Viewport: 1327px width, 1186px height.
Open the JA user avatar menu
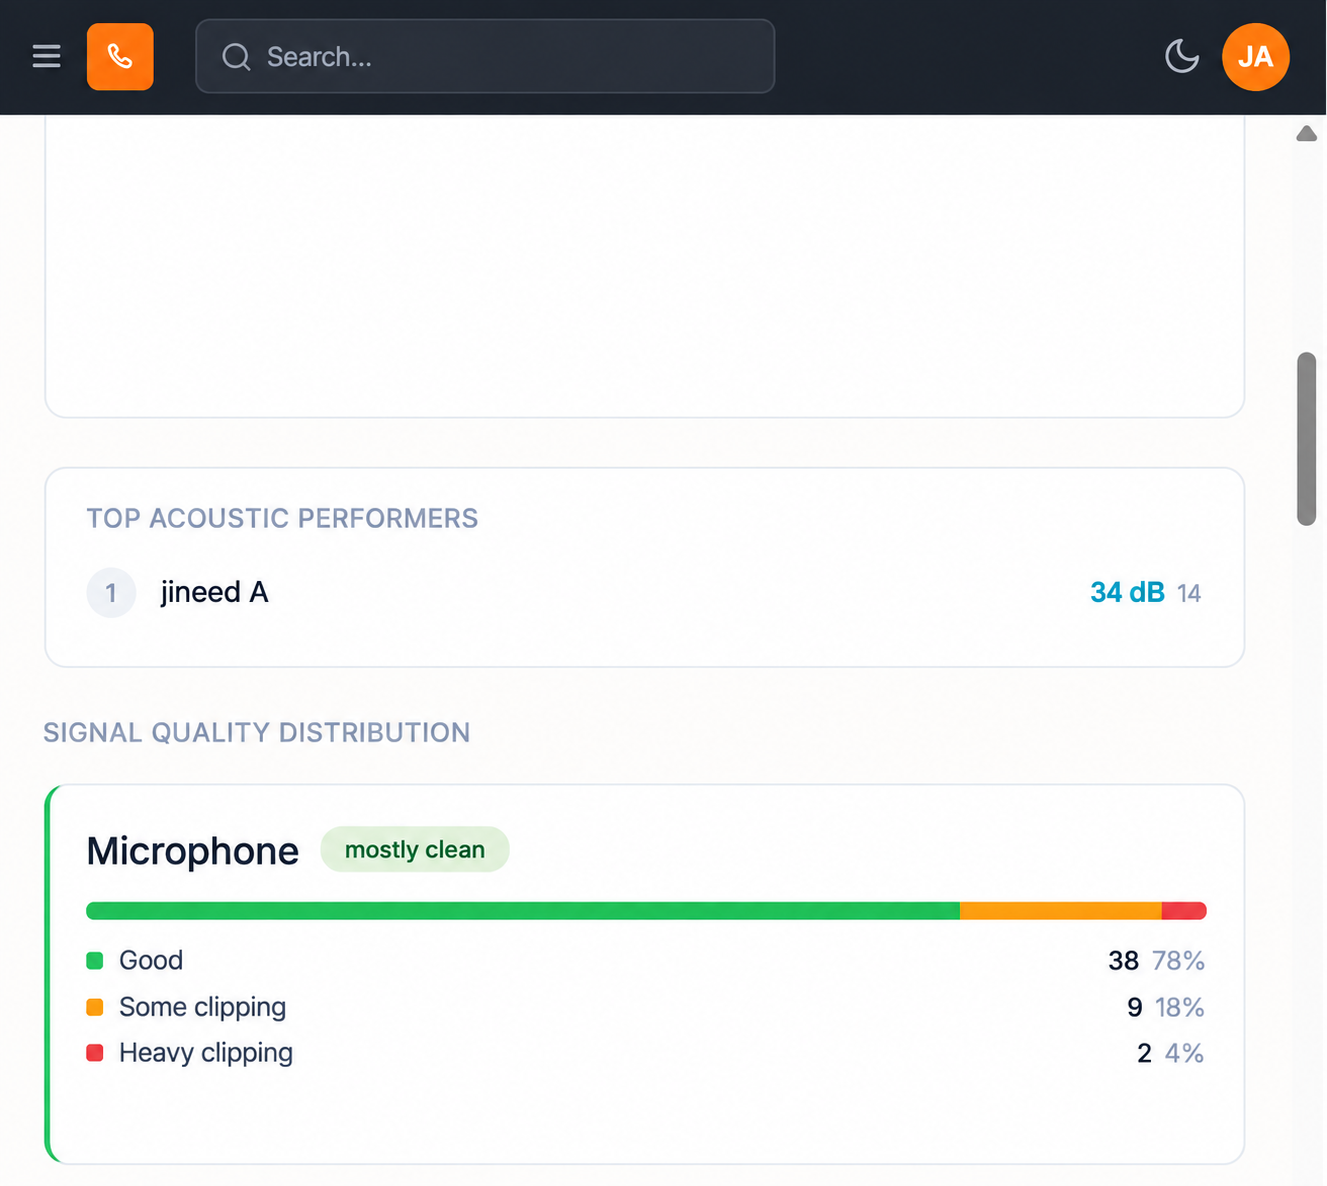point(1255,57)
